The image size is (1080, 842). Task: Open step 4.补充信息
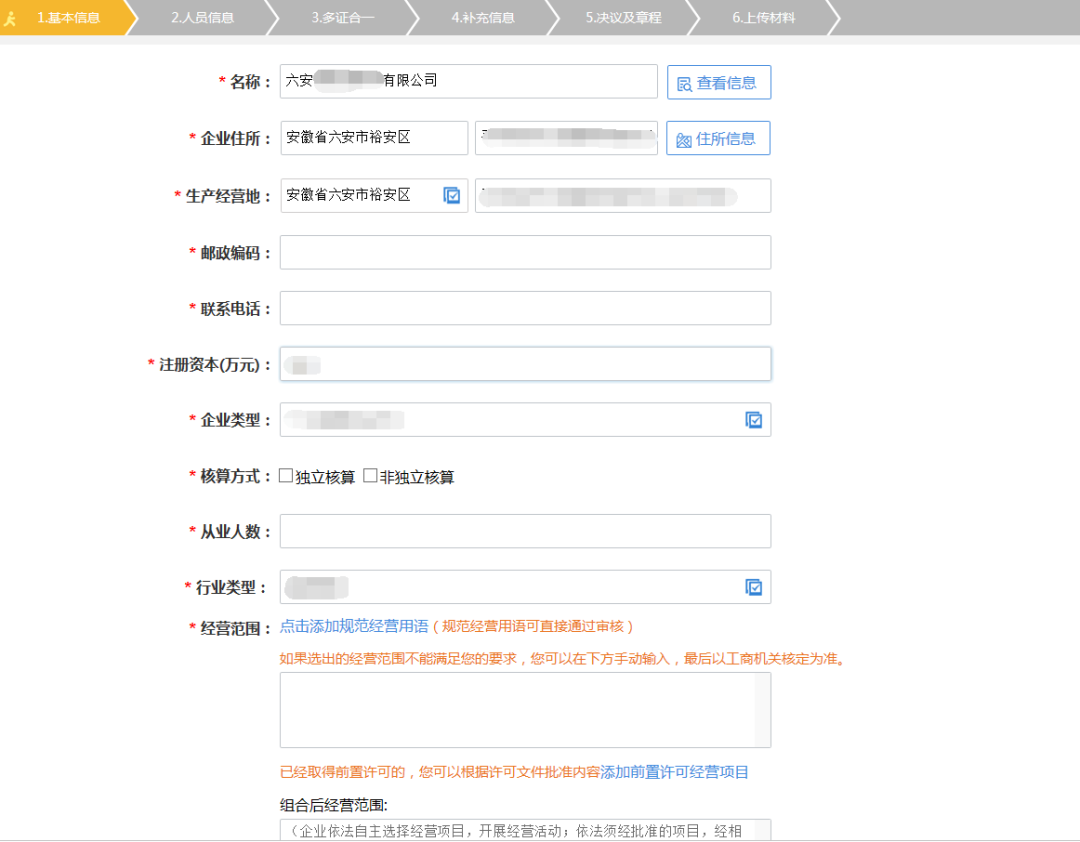click(x=482, y=18)
